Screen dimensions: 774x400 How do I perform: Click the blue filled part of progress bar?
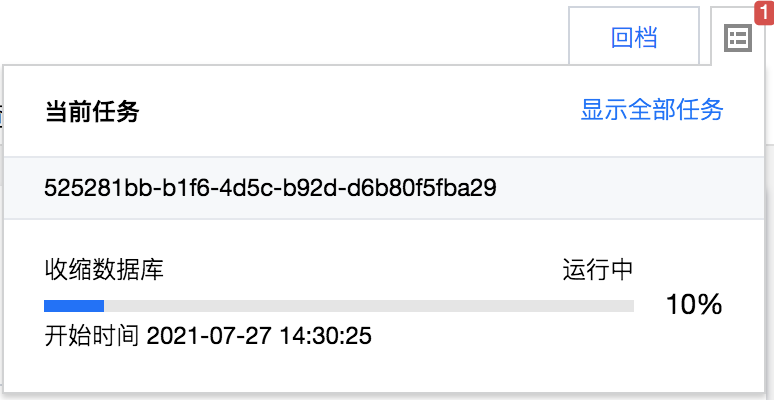pyautogui.click(x=74, y=306)
